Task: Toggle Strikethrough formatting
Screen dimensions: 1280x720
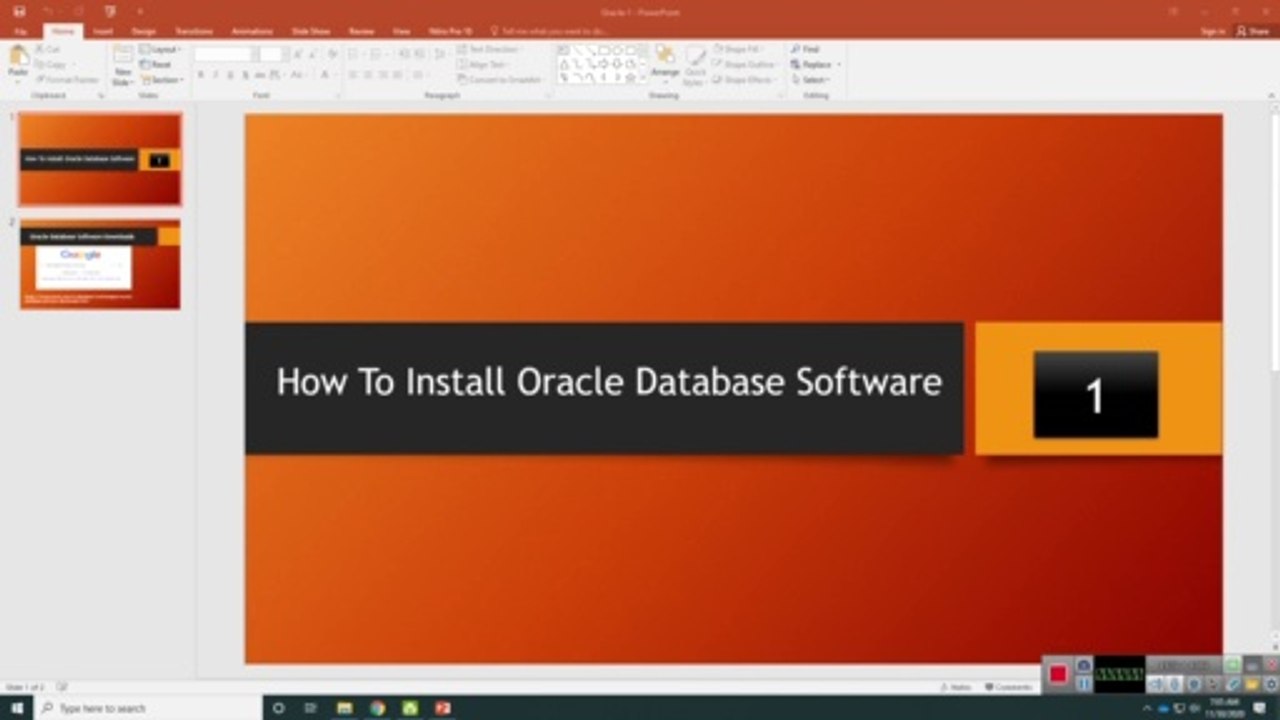Action: click(260, 75)
